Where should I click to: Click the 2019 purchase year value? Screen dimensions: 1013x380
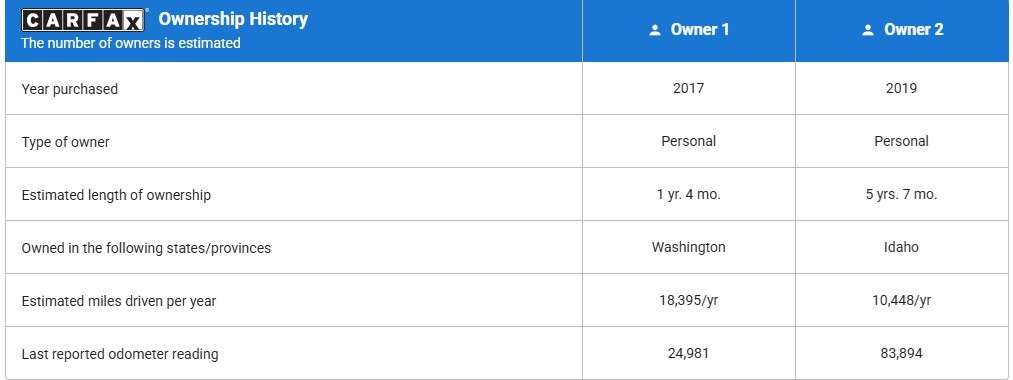point(901,89)
